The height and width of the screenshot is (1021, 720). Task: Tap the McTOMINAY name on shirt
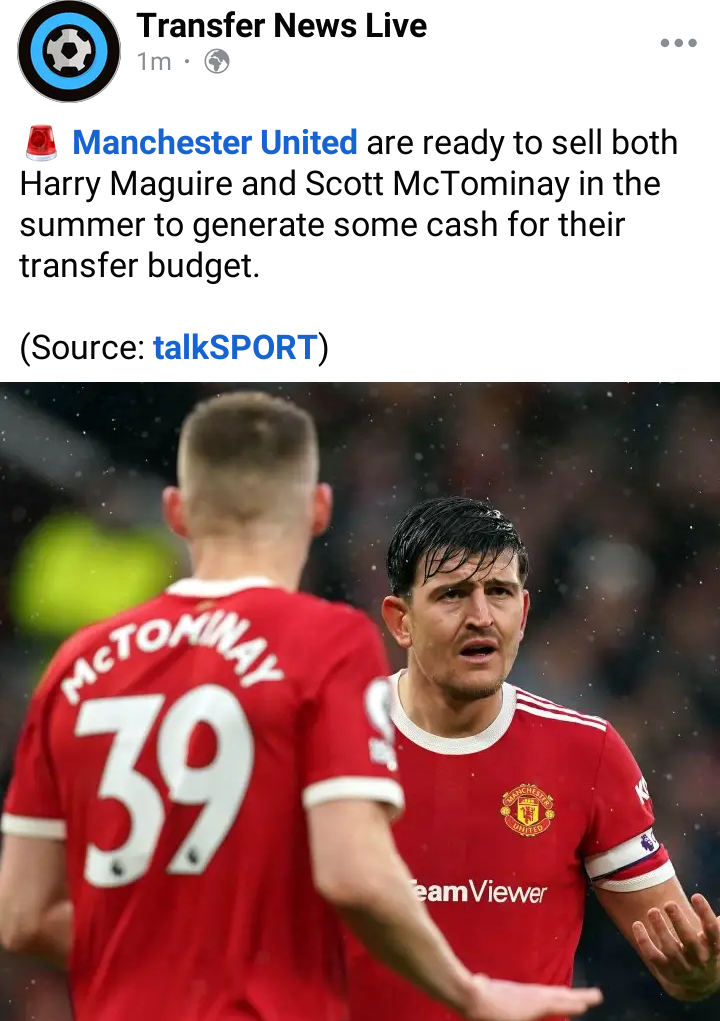pyautogui.click(x=173, y=655)
